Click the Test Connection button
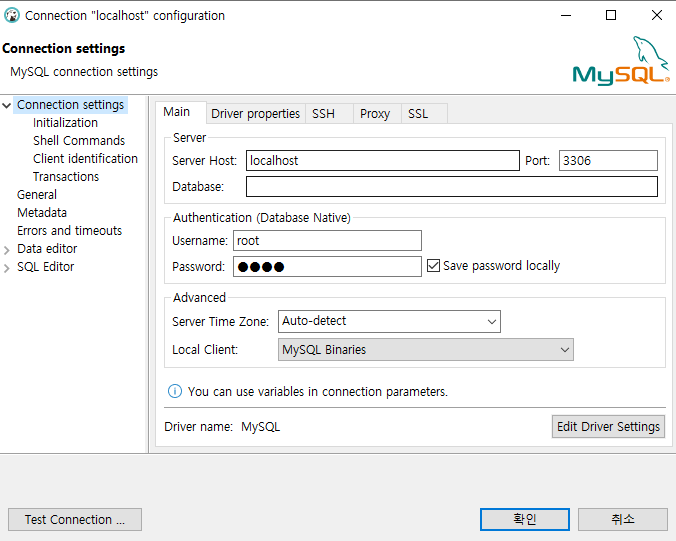 tap(75, 519)
